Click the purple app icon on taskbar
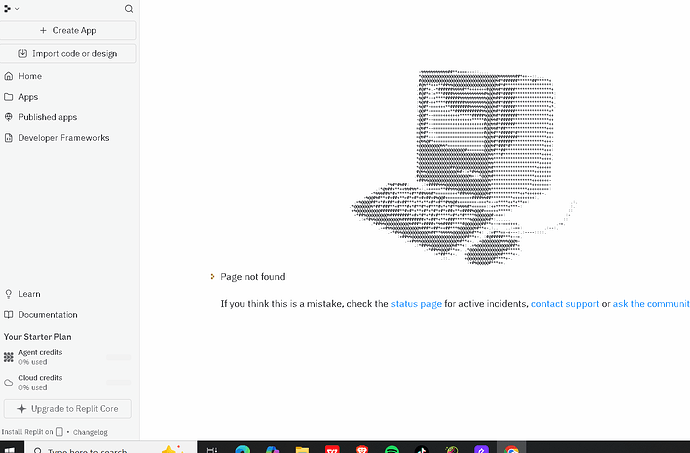 [481, 449]
